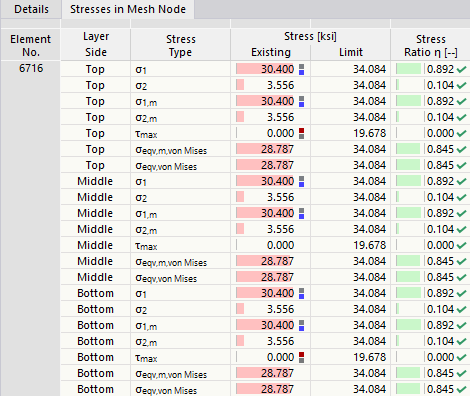Switch to the Details tab

31,9
